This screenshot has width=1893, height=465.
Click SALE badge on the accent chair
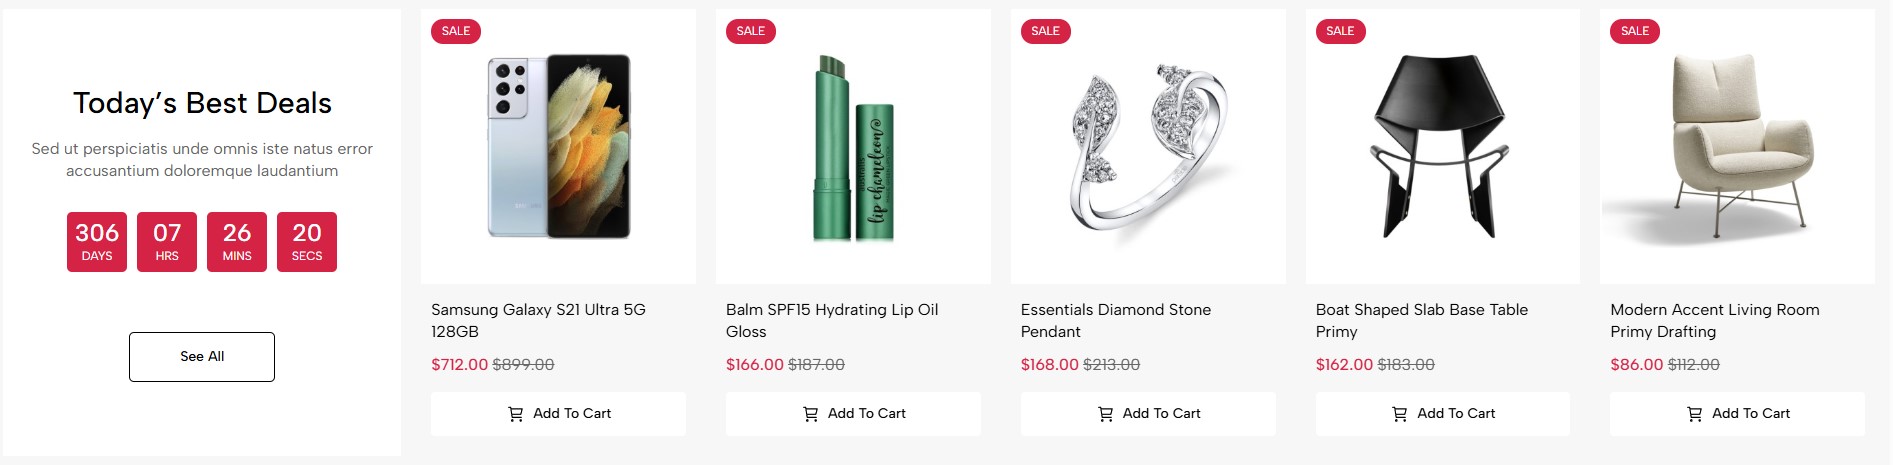pos(1635,31)
